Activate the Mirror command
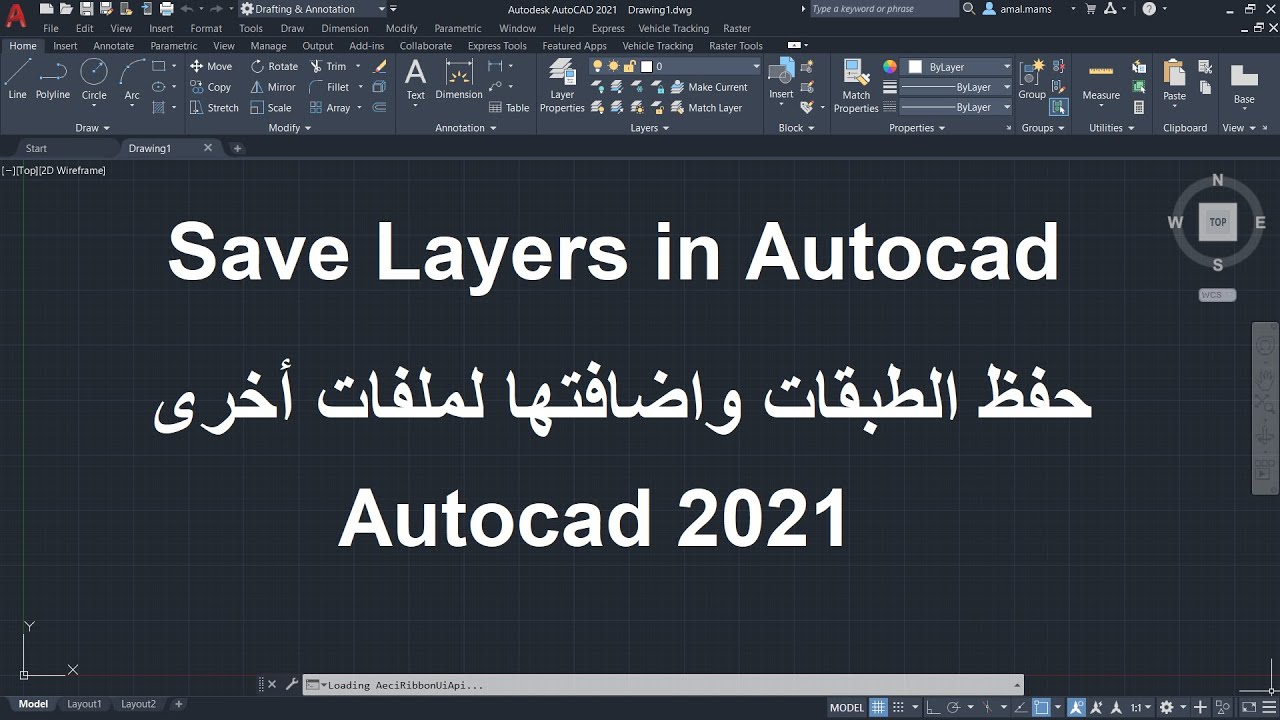This screenshot has height=720, width=1280. (273, 87)
